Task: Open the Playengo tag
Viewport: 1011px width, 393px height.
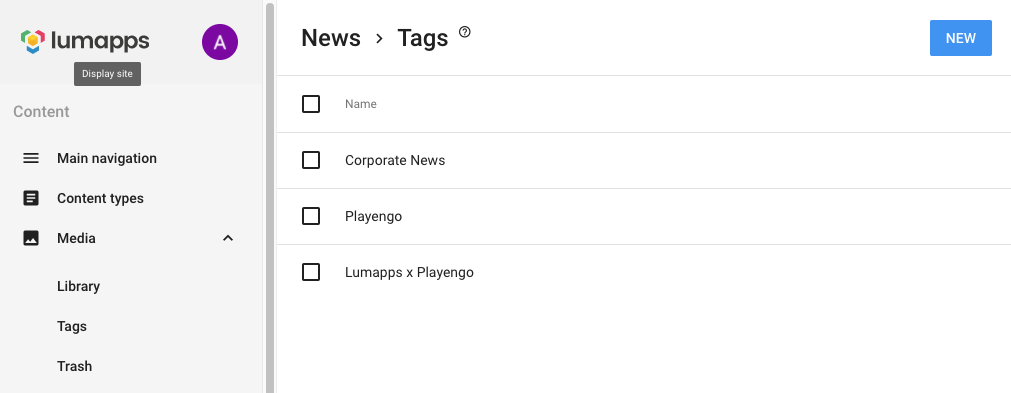Action: (x=373, y=216)
